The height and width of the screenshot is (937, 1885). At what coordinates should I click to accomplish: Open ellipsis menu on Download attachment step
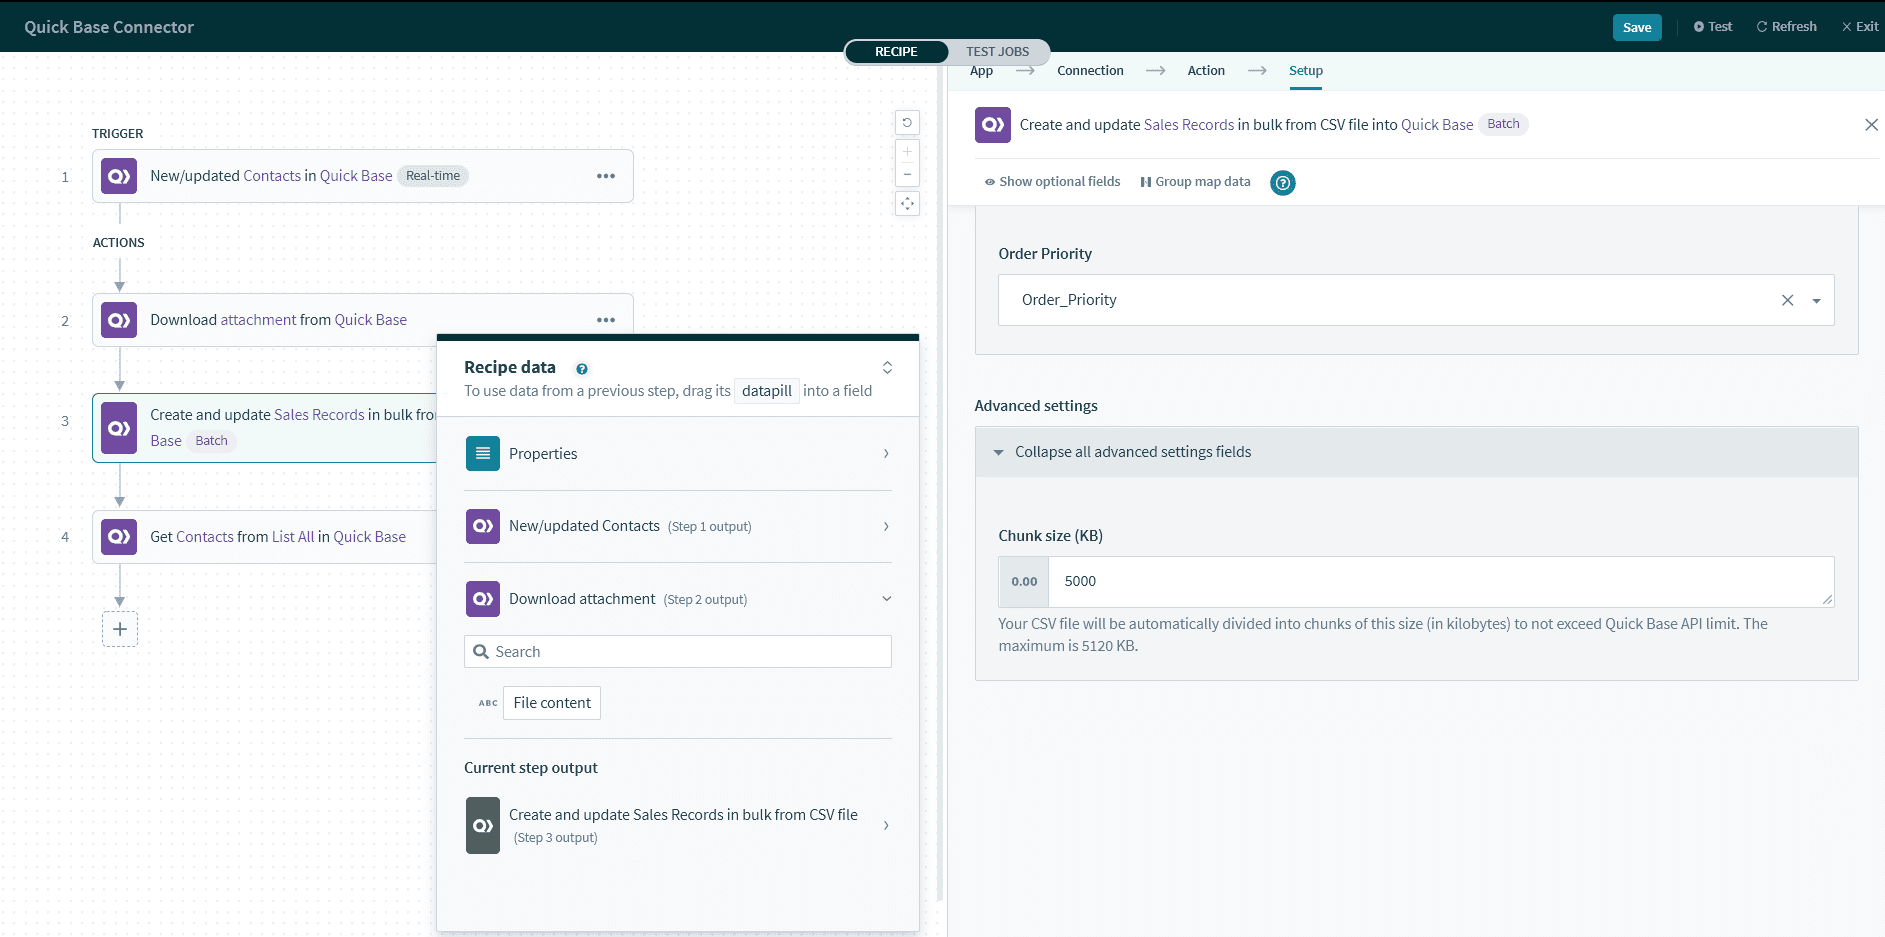[x=606, y=320]
